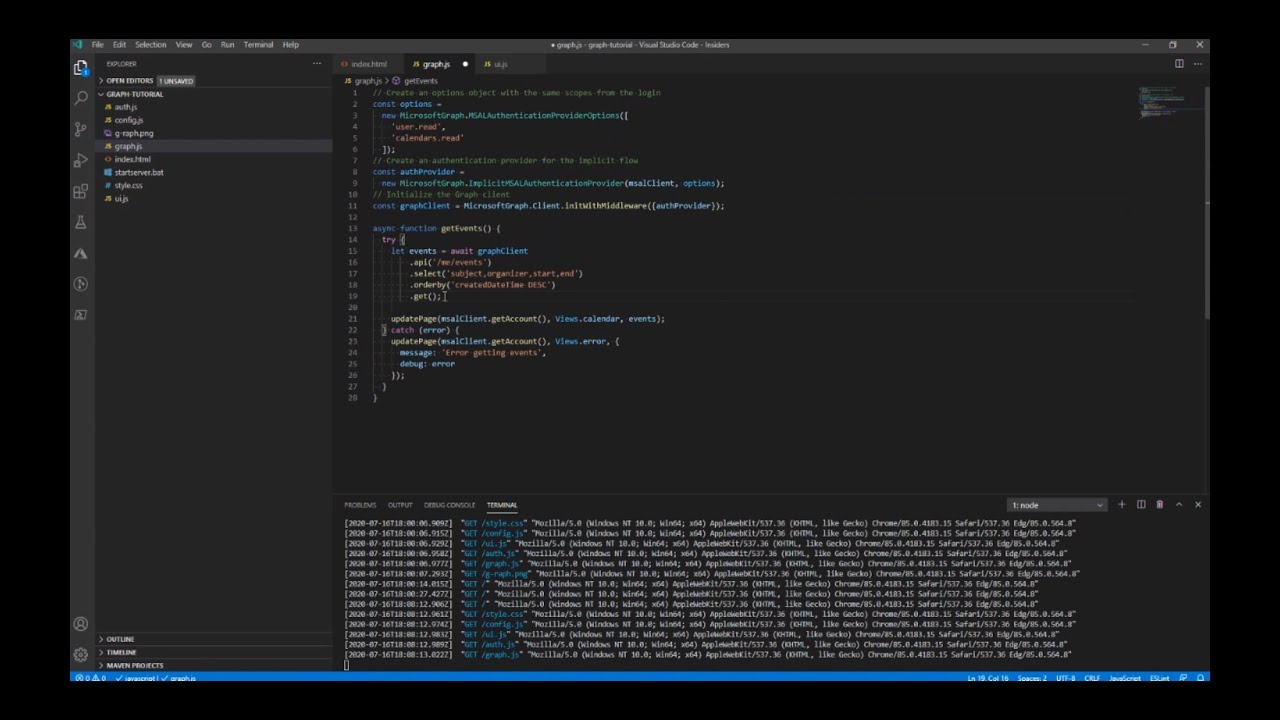Split the terminal

pyautogui.click(x=1141, y=505)
